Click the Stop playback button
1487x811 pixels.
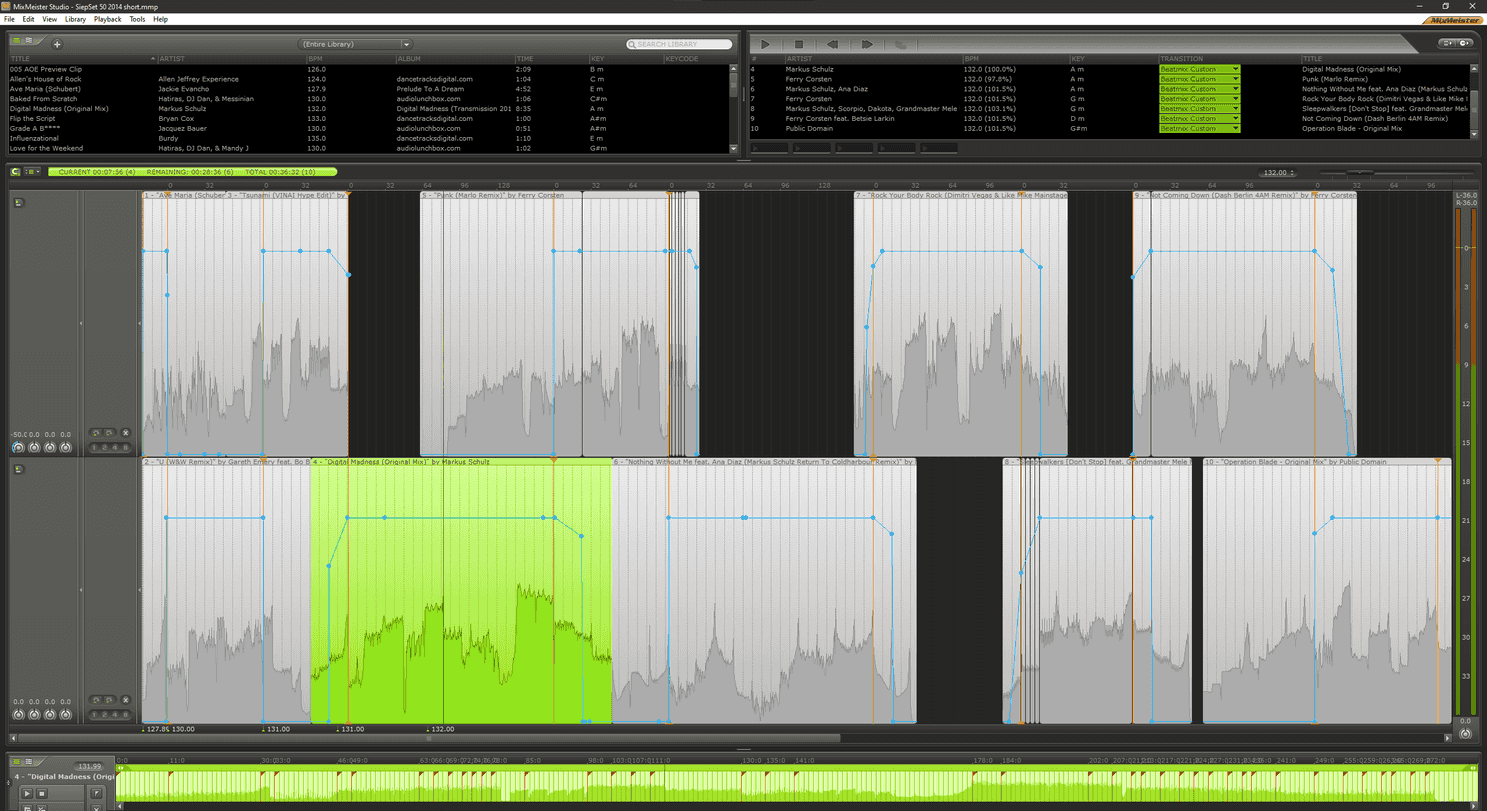point(799,44)
